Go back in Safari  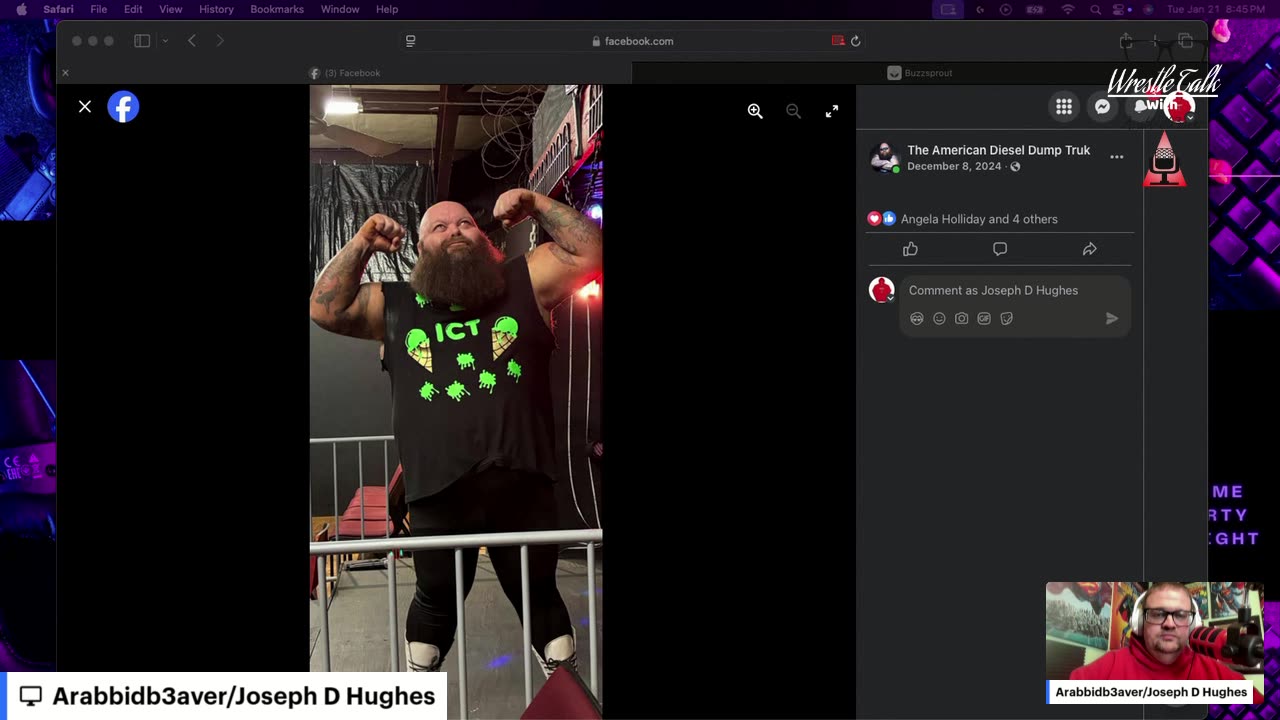[x=192, y=41]
